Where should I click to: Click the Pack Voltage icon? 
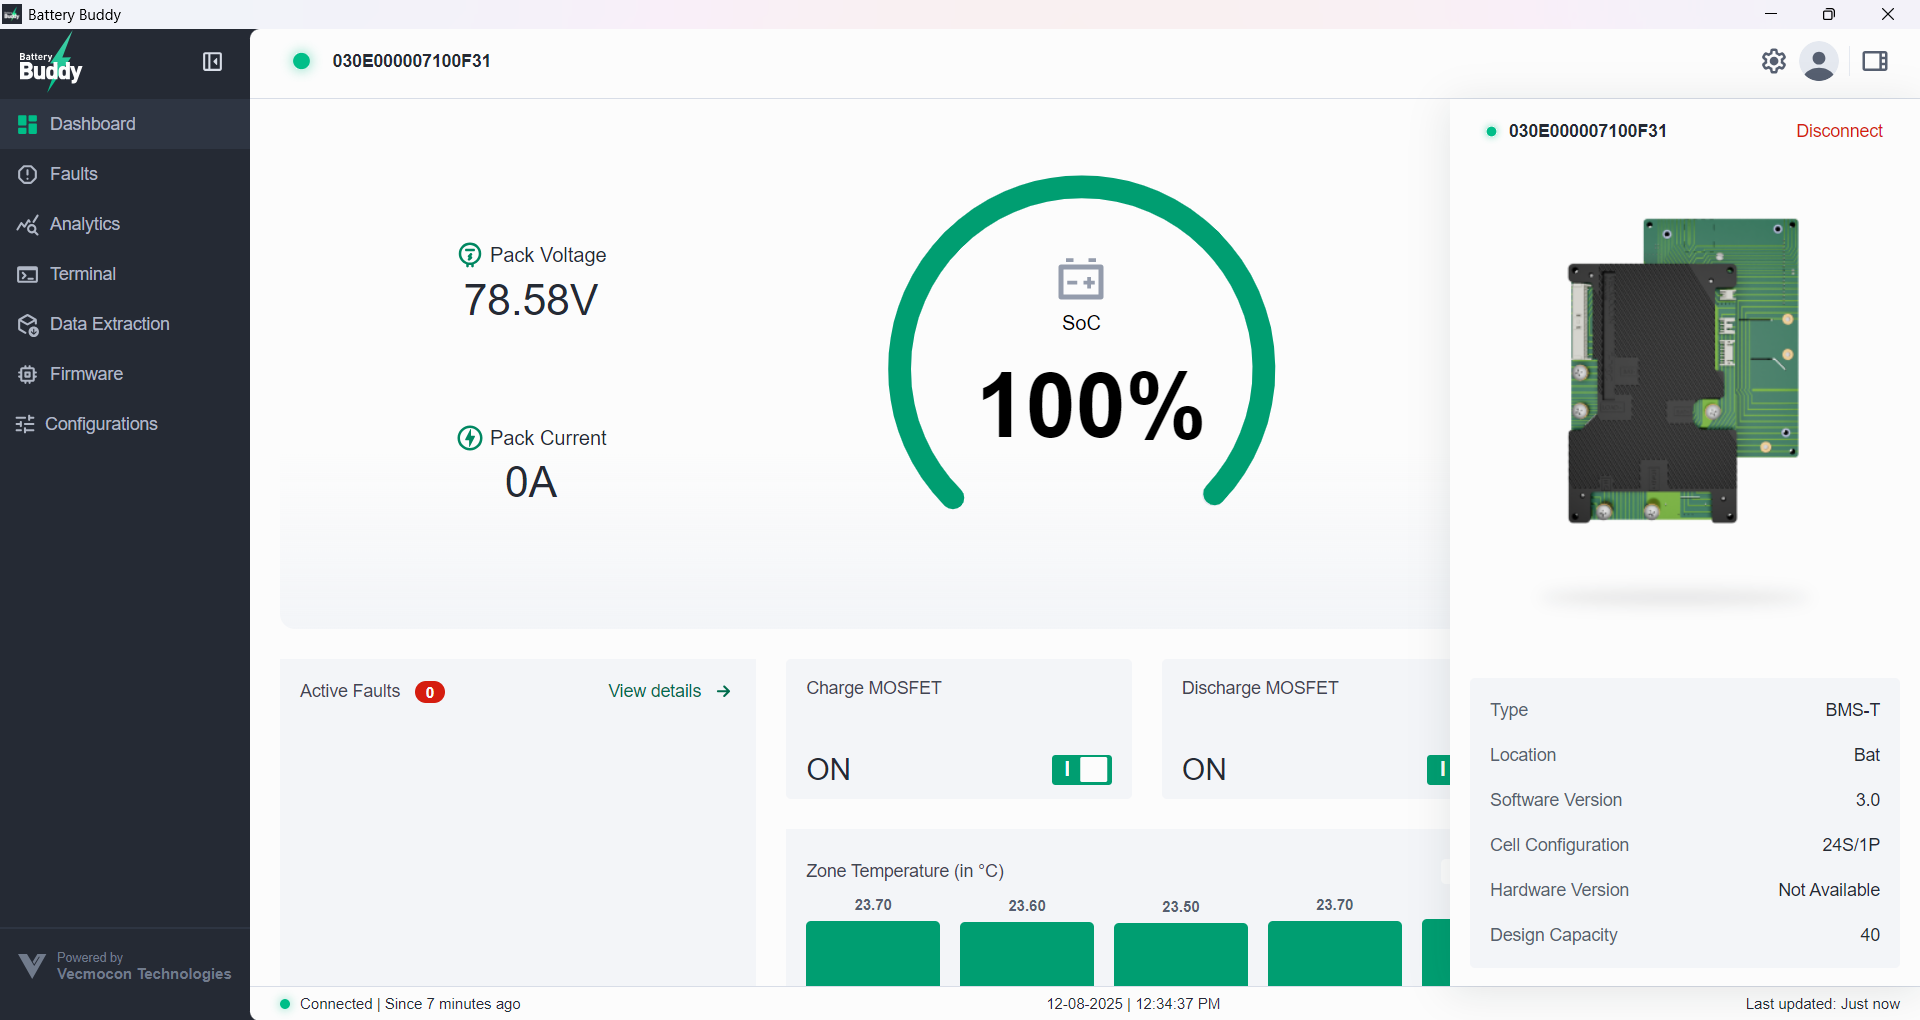point(469,255)
